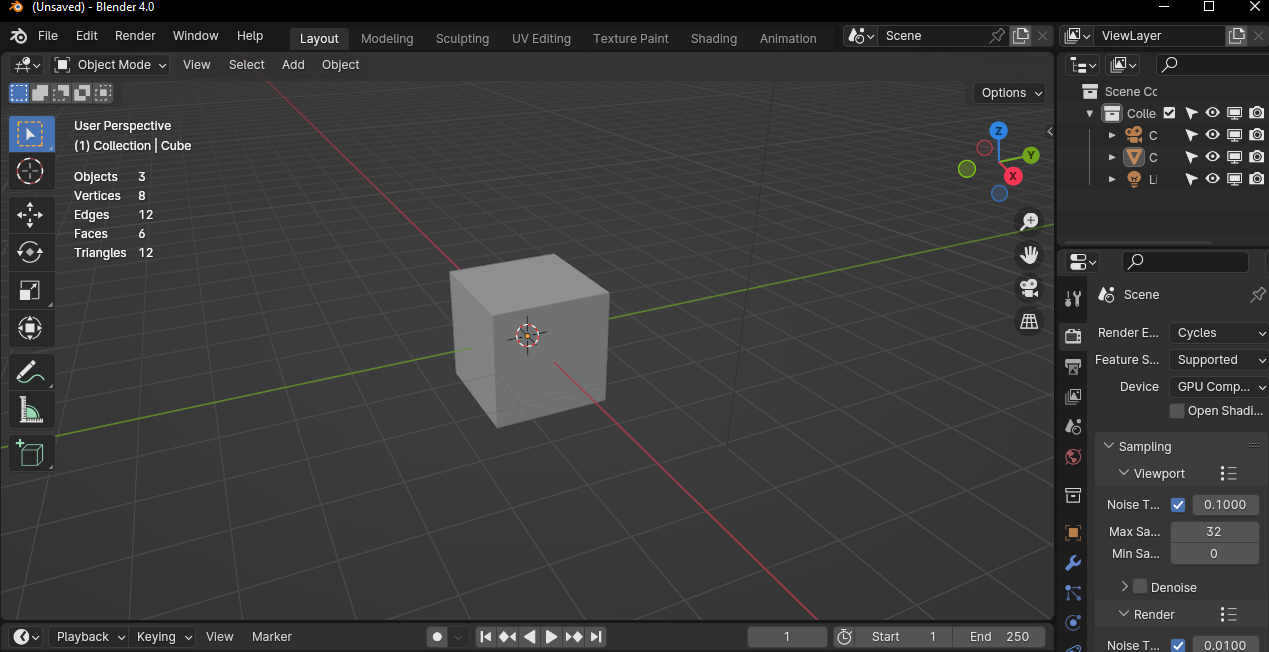
Task: Open the Render Engine Cycles dropdown
Action: [1217, 333]
